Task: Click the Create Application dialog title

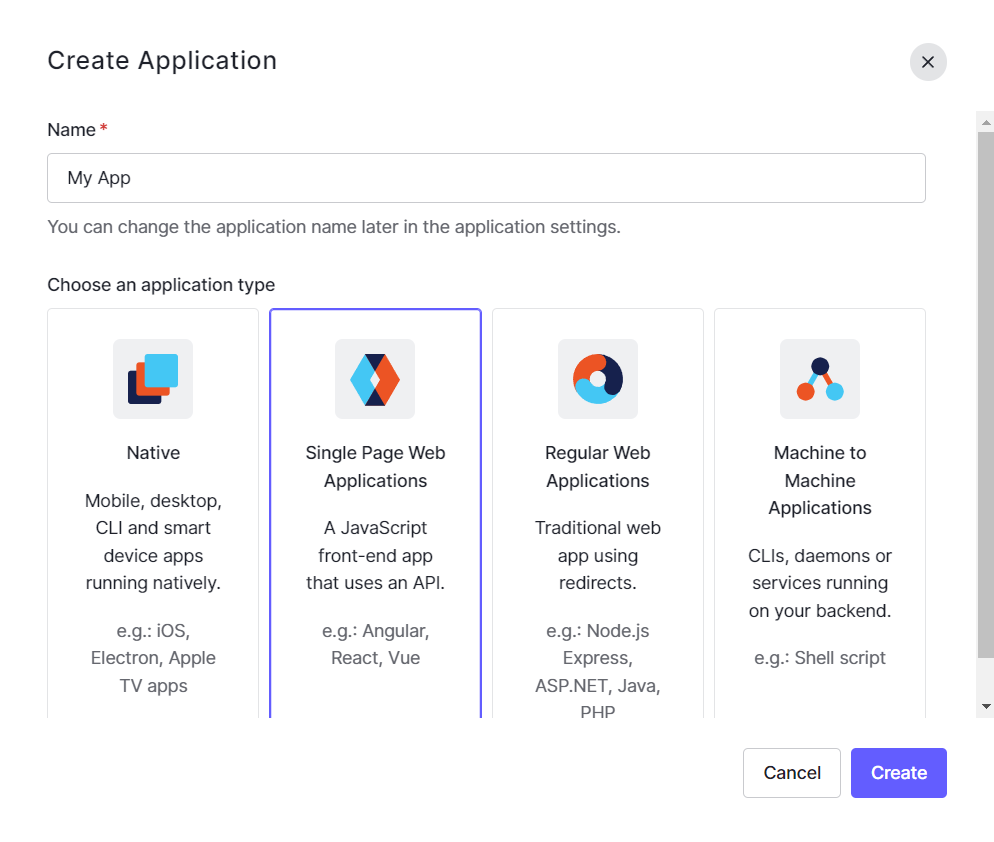Action: [x=162, y=60]
